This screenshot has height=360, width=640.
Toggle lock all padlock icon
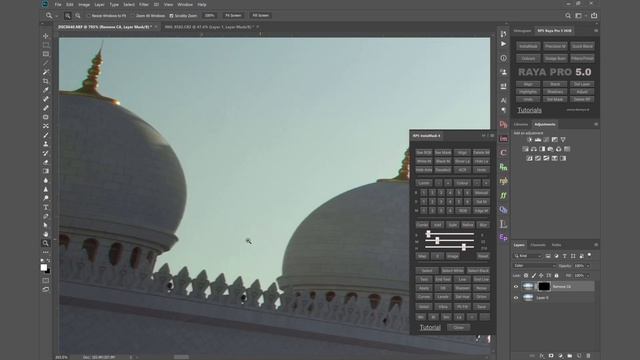click(556, 276)
